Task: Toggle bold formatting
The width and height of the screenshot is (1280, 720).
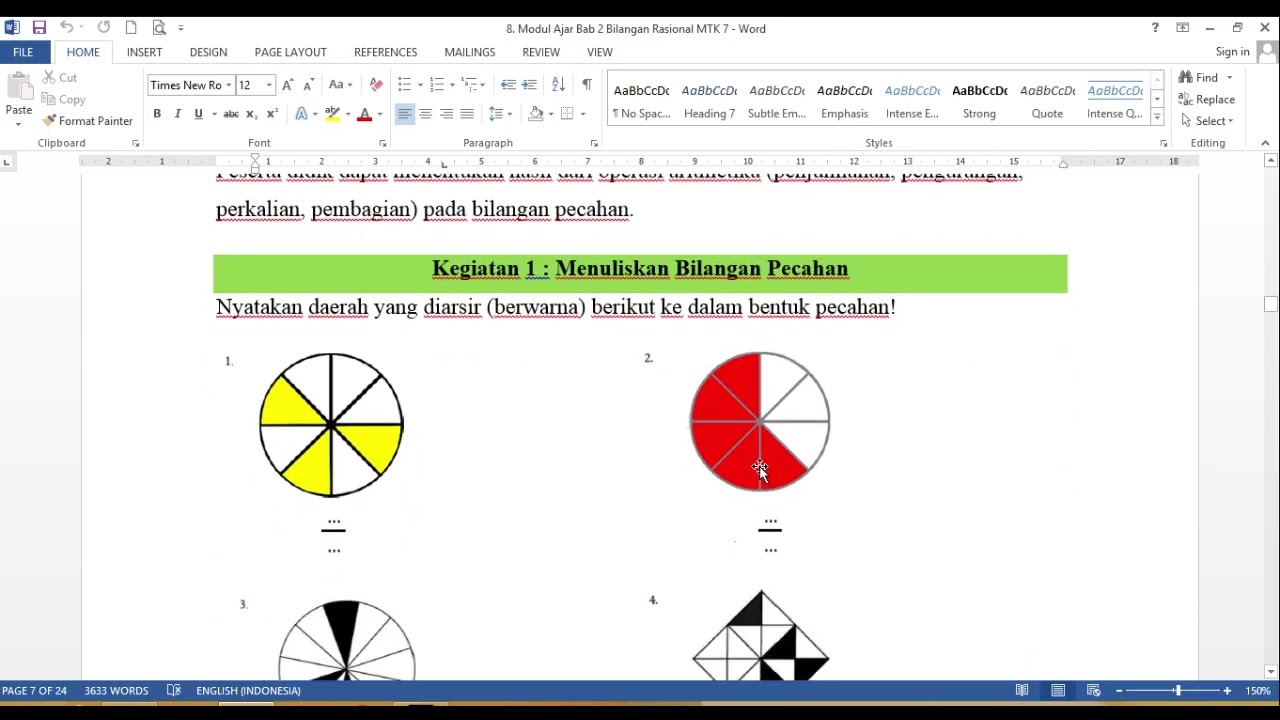Action: click(157, 114)
